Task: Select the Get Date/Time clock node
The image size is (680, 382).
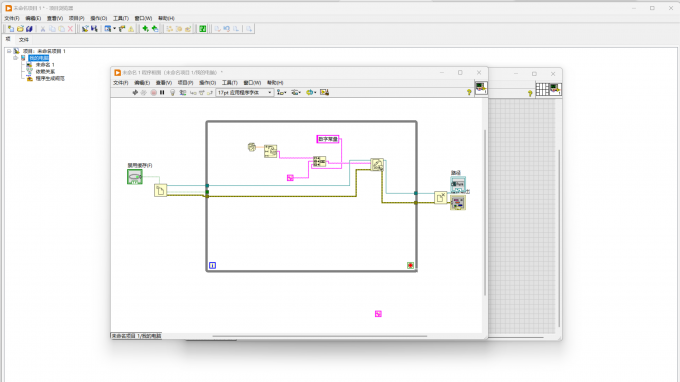Action: (252, 147)
